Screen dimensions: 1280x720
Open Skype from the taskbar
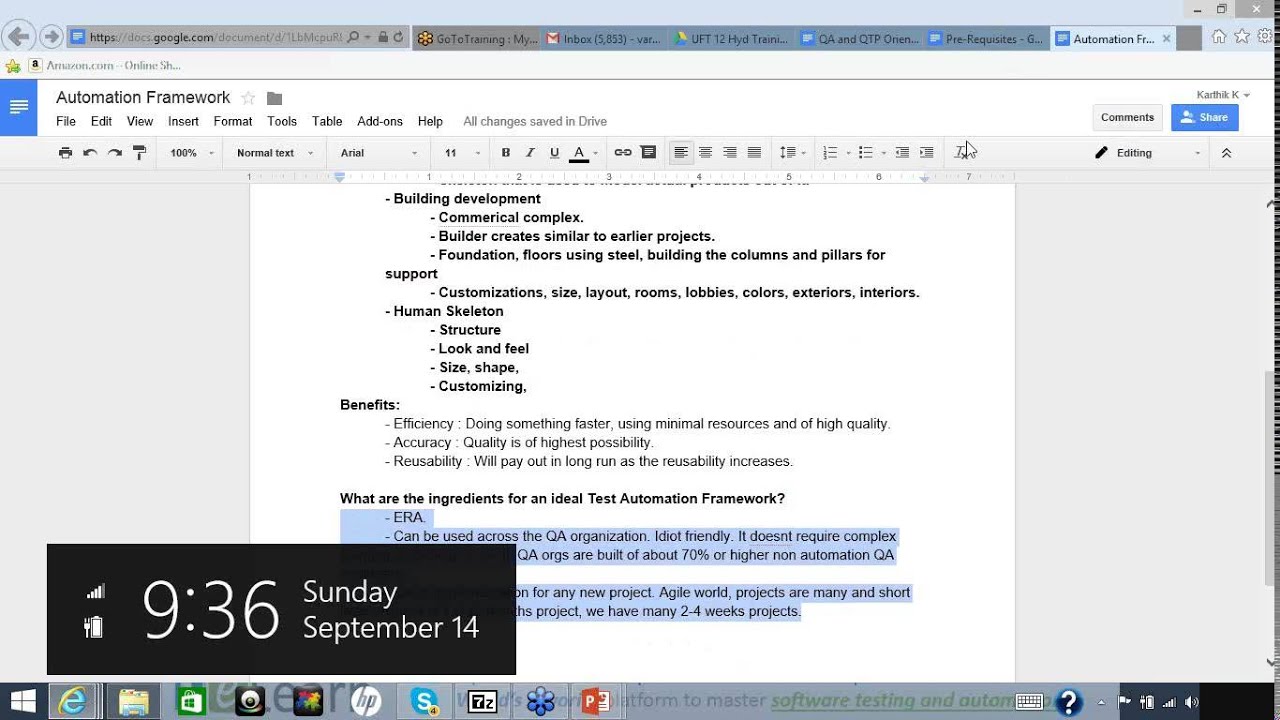point(425,702)
